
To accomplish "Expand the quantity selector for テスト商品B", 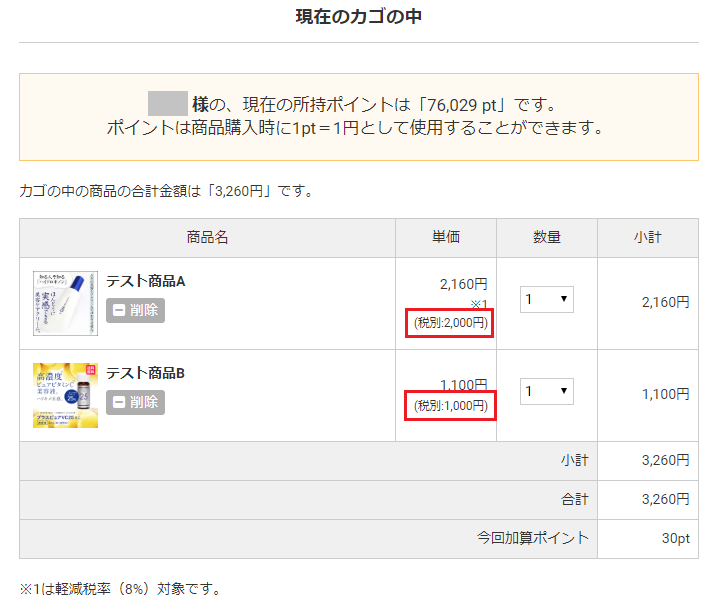I will [546, 391].
